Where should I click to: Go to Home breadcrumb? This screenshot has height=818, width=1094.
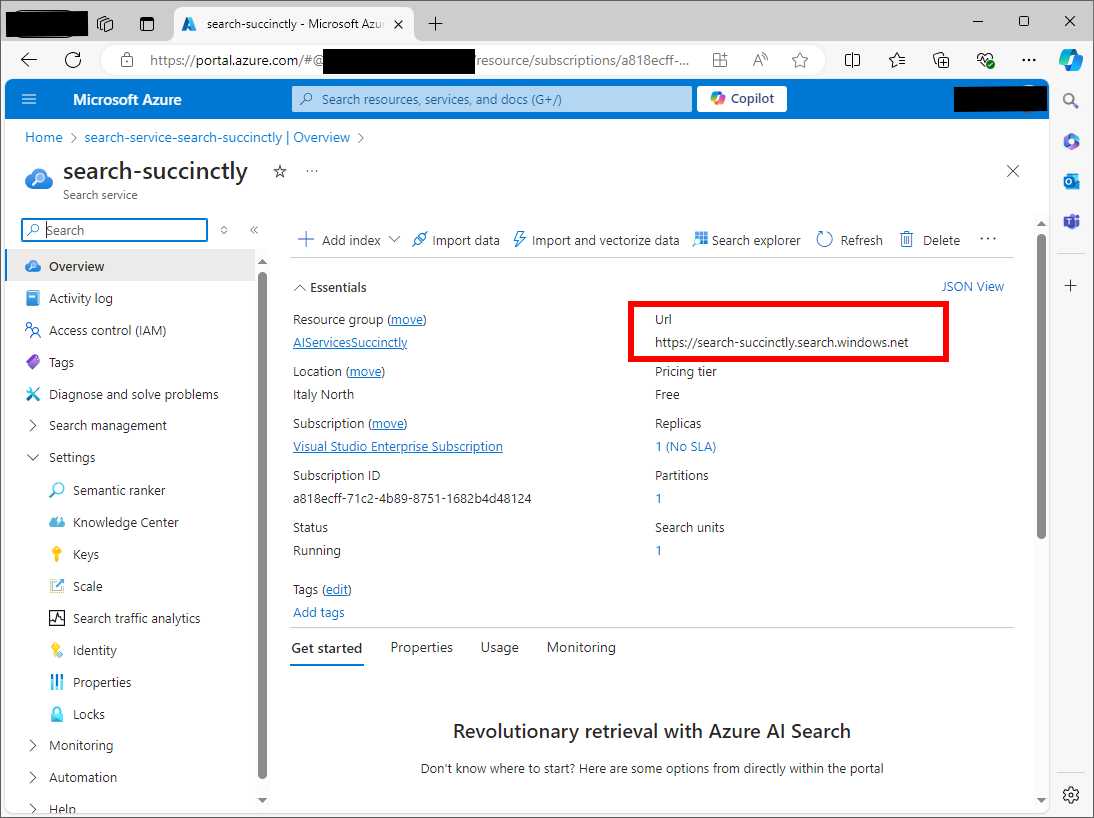tap(43, 137)
